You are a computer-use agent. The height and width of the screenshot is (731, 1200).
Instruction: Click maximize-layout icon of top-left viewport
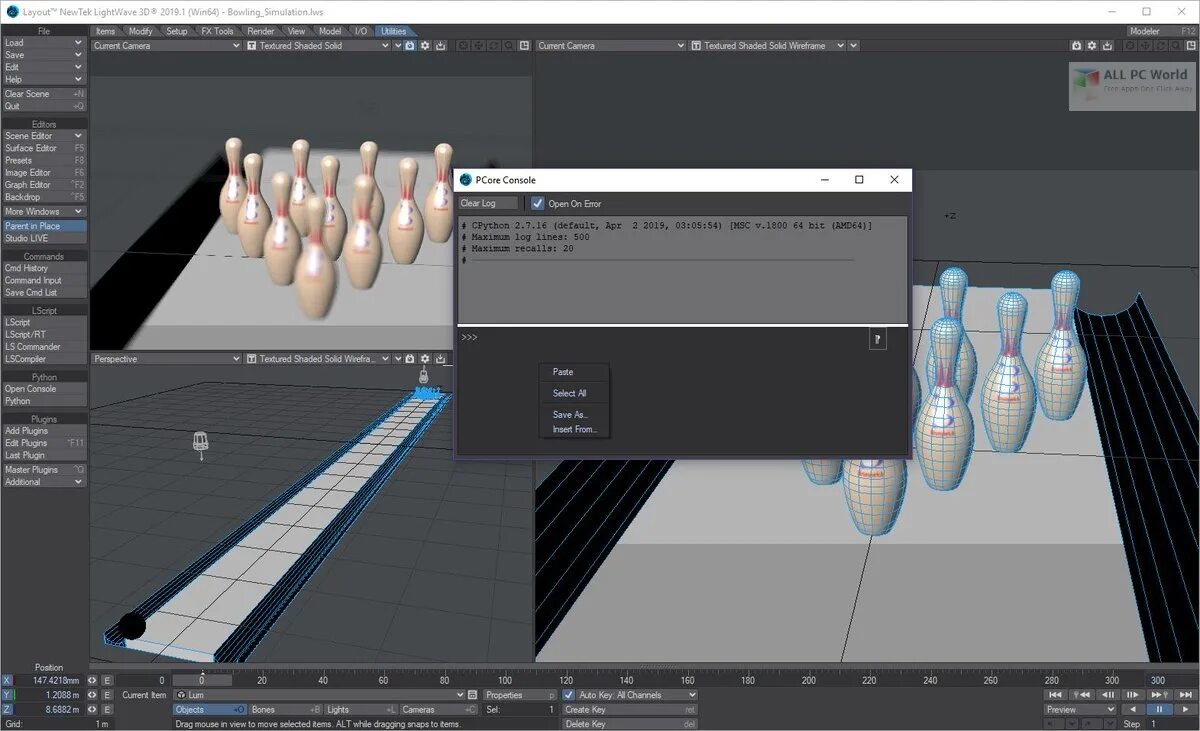(523, 46)
